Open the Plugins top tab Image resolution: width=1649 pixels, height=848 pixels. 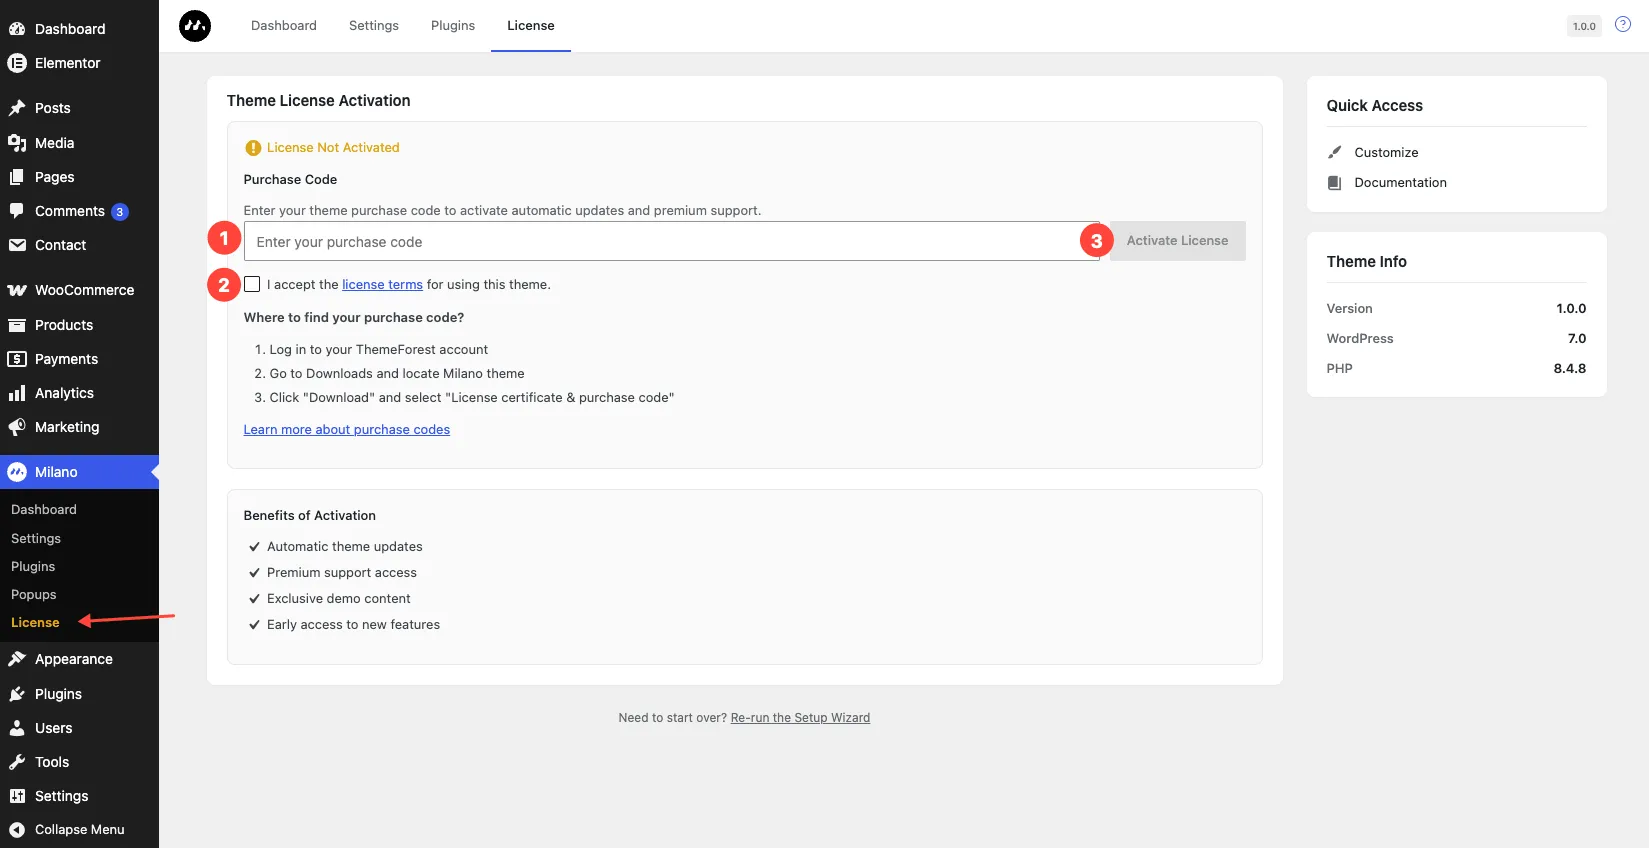click(453, 26)
